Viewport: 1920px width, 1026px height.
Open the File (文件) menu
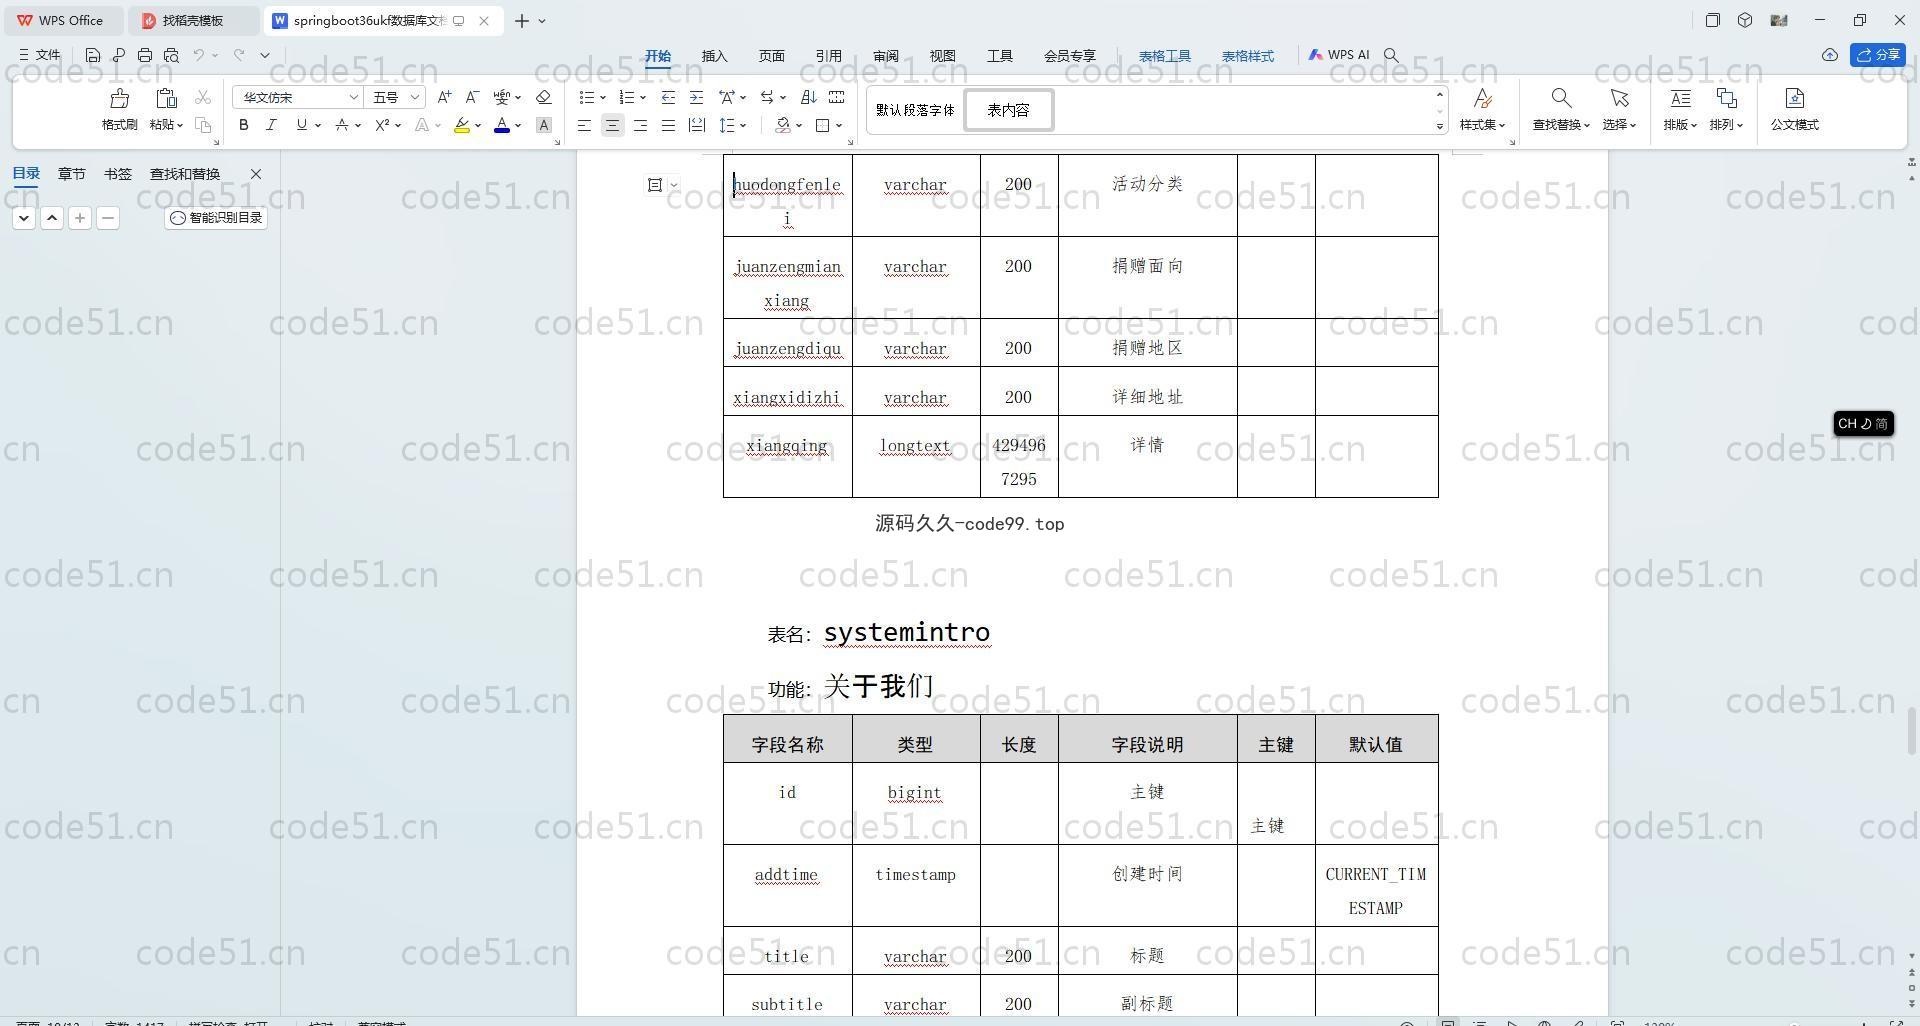40,55
